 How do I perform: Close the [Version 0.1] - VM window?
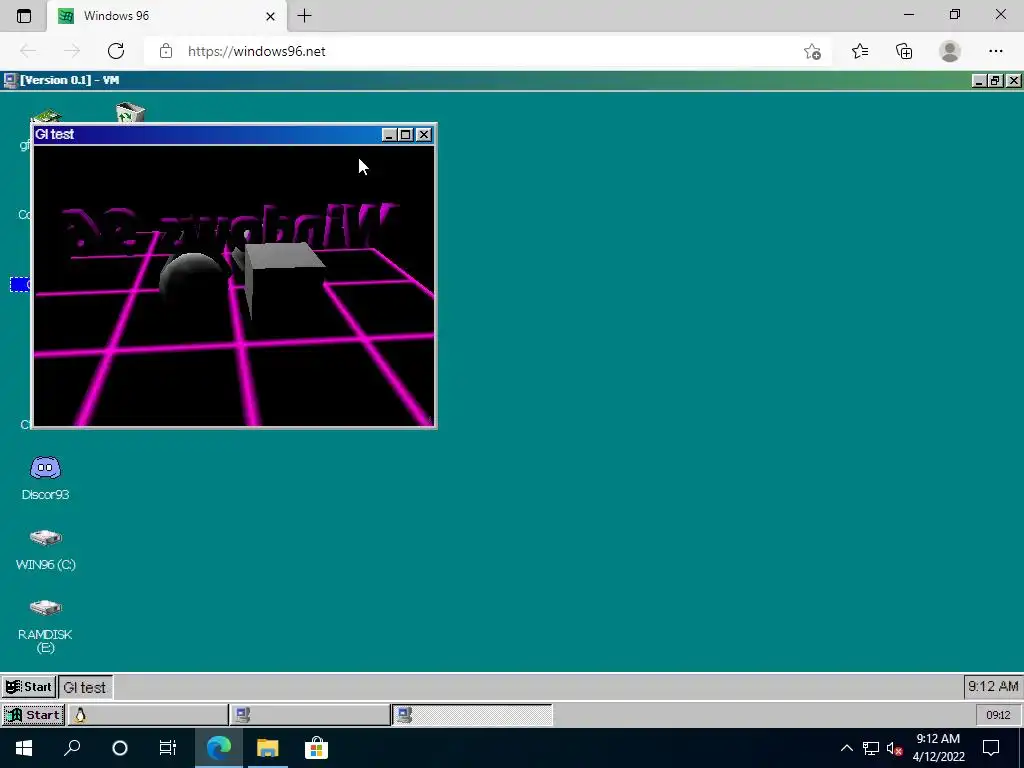click(x=1013, y=80)
